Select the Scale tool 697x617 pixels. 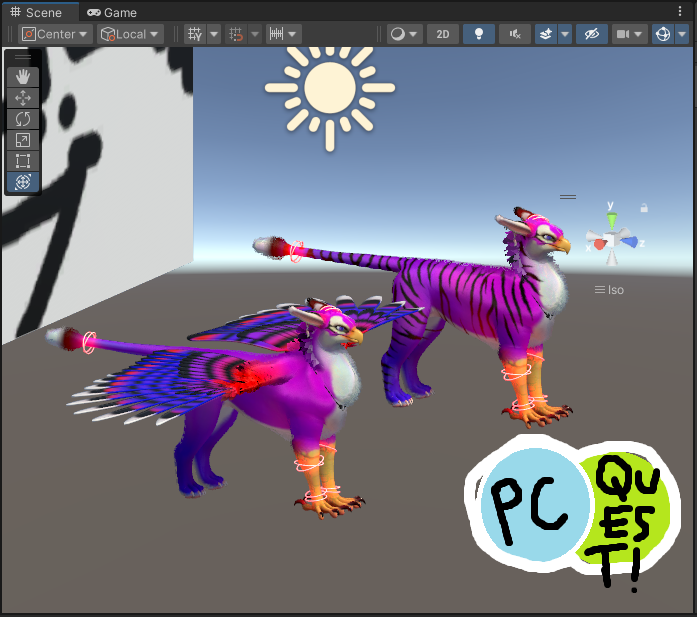[x=23, y=140]
